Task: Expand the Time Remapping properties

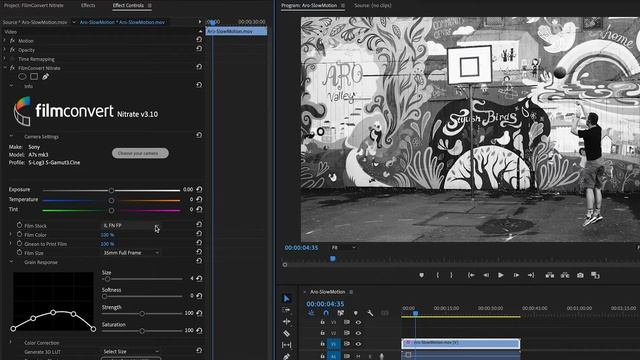Action: point(5,59)
